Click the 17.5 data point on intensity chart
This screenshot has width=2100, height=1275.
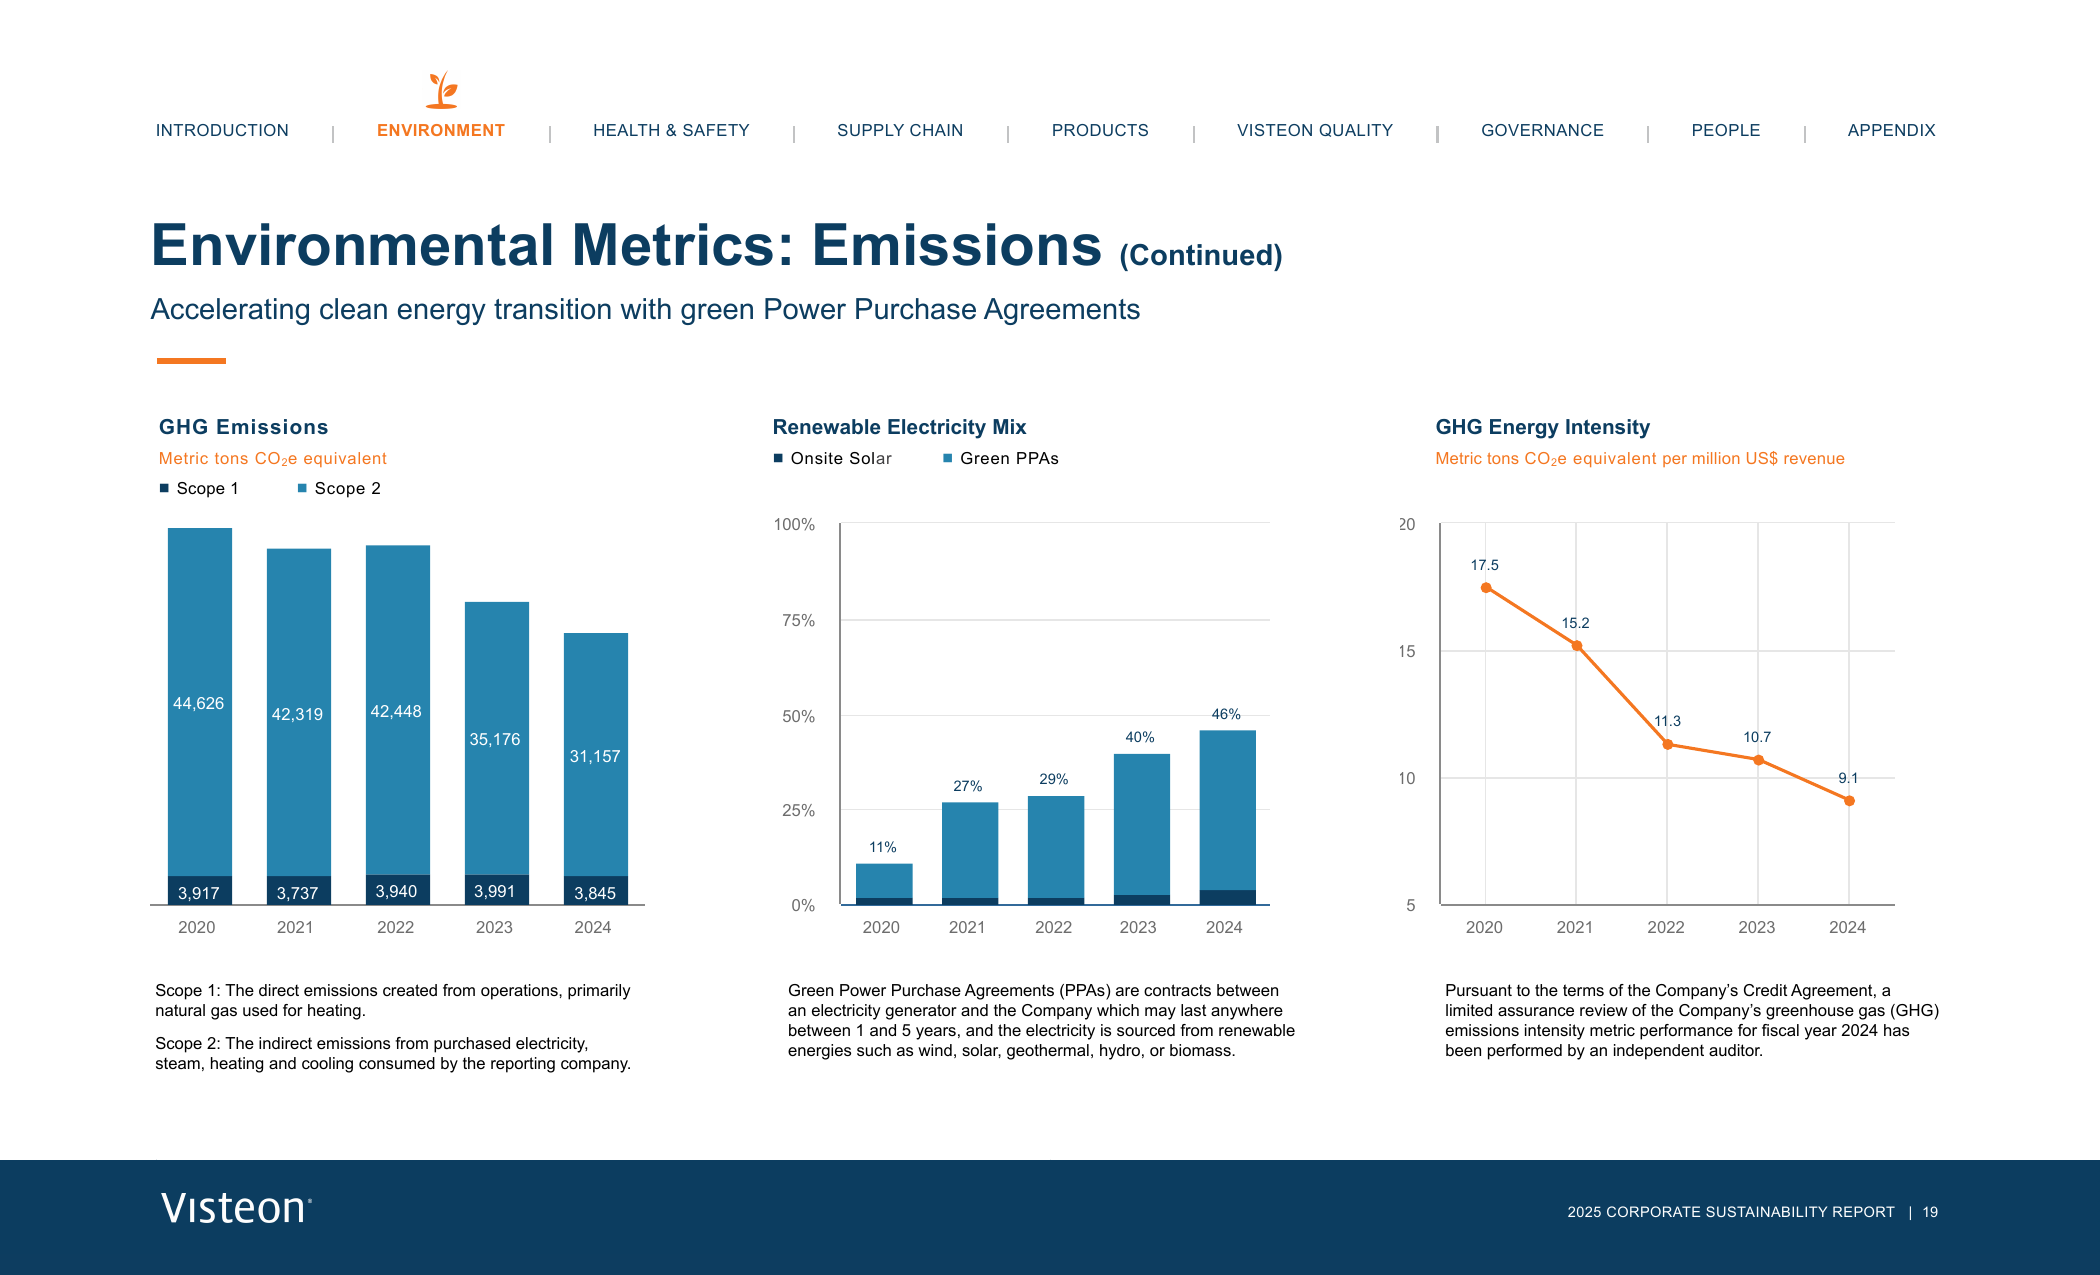pyautogui.click(x=1486, y=588)
